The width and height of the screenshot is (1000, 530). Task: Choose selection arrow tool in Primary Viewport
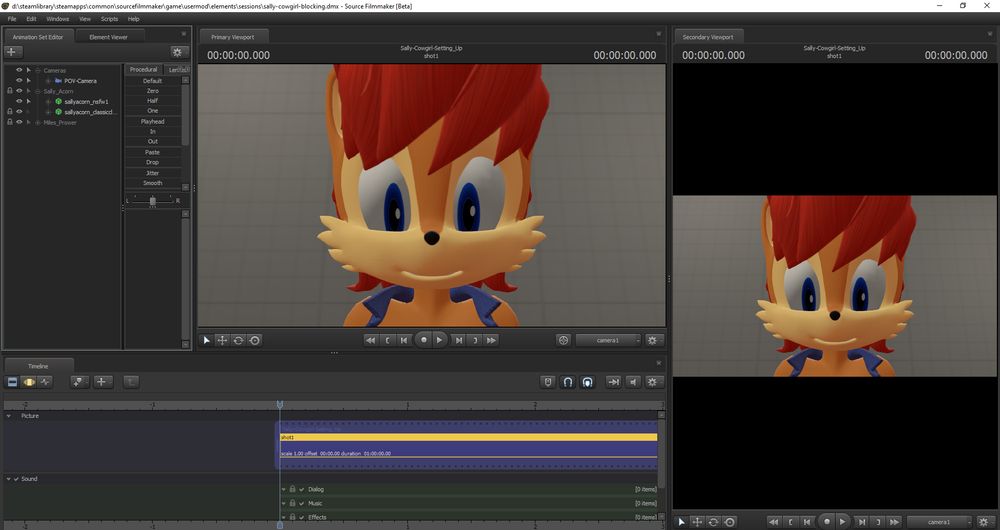pyautogui.click(x=206, y=341)
